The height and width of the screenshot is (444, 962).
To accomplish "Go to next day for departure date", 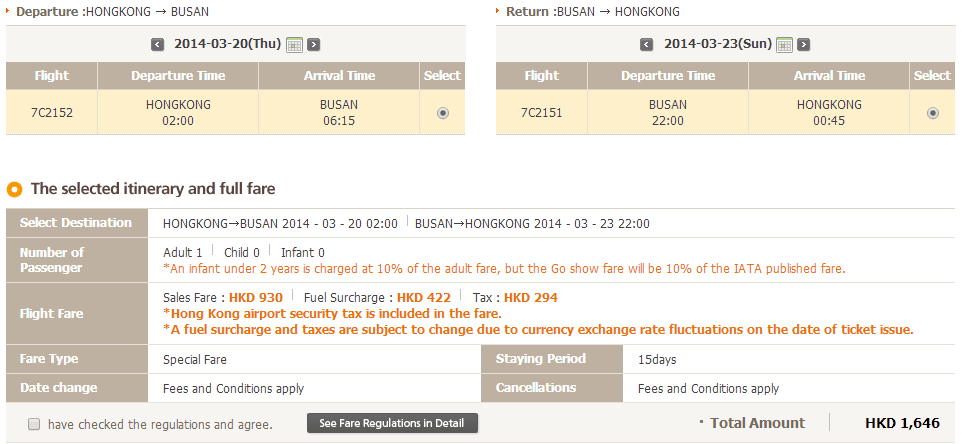I will coord(314,44).
